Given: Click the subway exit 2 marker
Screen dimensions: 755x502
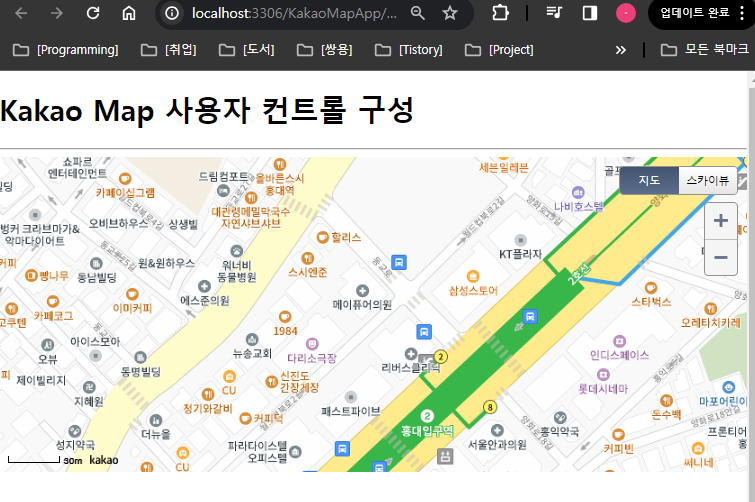Looking at the screenshot, I should click(441, 357).
